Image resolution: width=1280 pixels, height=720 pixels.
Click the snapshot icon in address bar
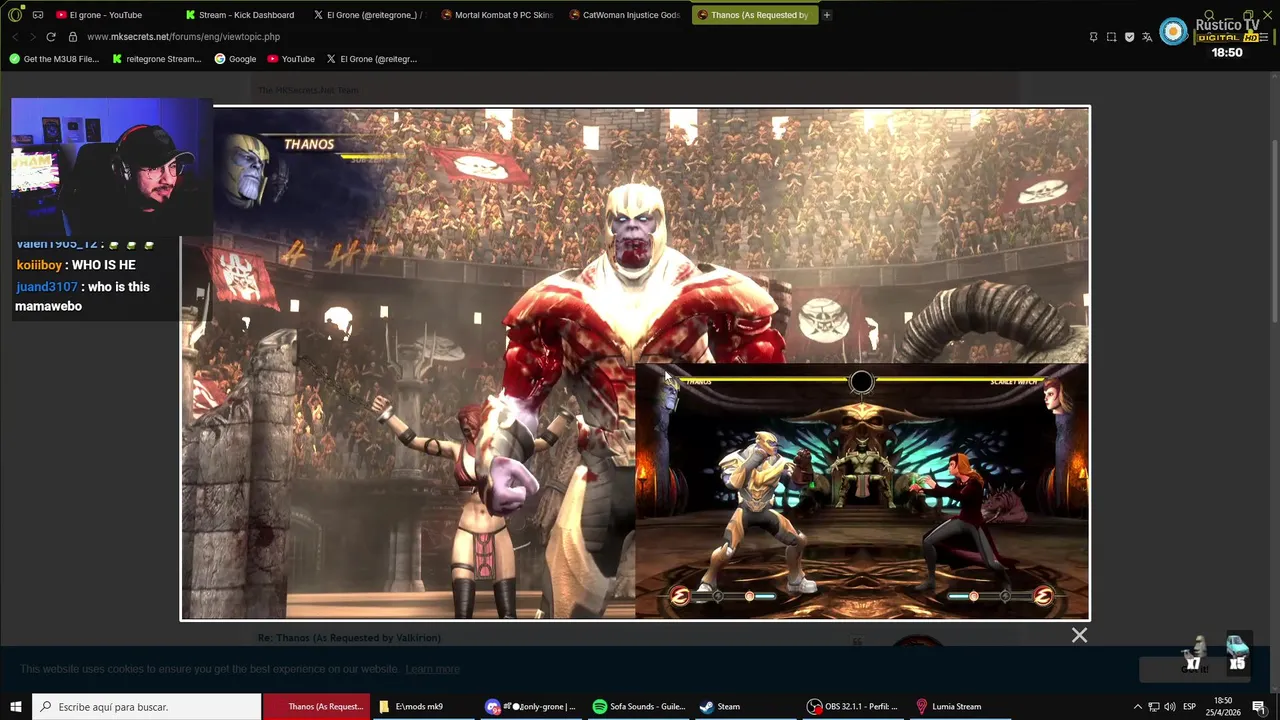[1111, 37]
